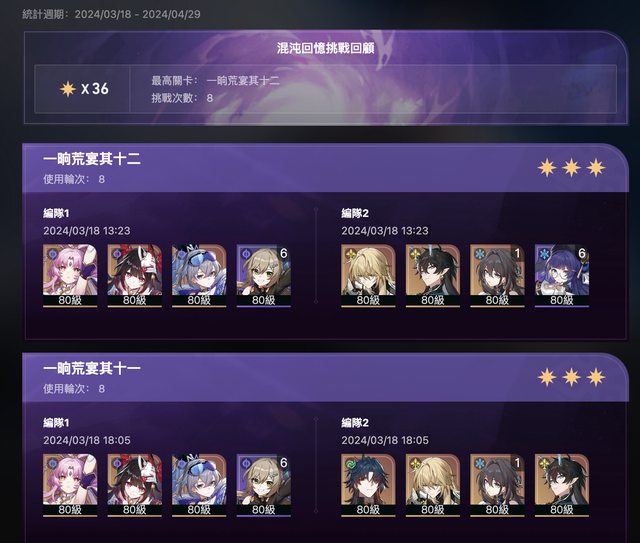Viewport: 640px width, 543px height.
Task: Click the three stars rating for 一晌荒宴其十一
Action: click(571, 377)
